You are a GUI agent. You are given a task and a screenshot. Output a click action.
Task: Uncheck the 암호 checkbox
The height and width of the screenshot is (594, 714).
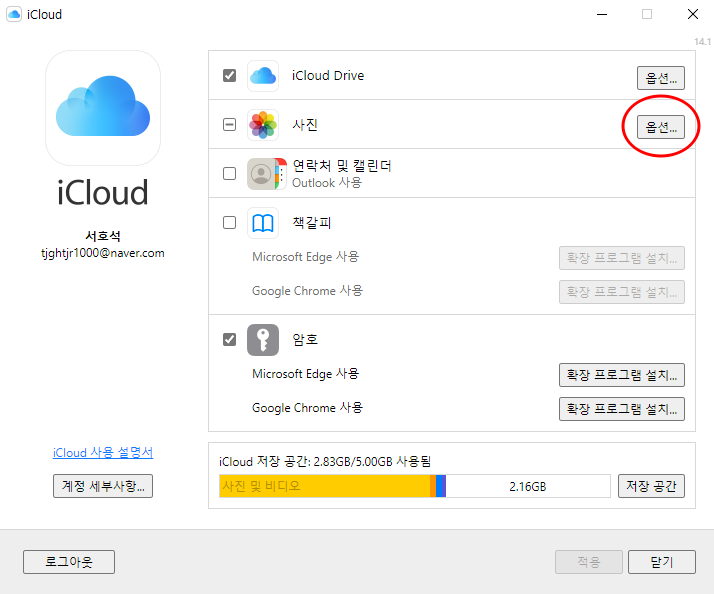[230, 339]
